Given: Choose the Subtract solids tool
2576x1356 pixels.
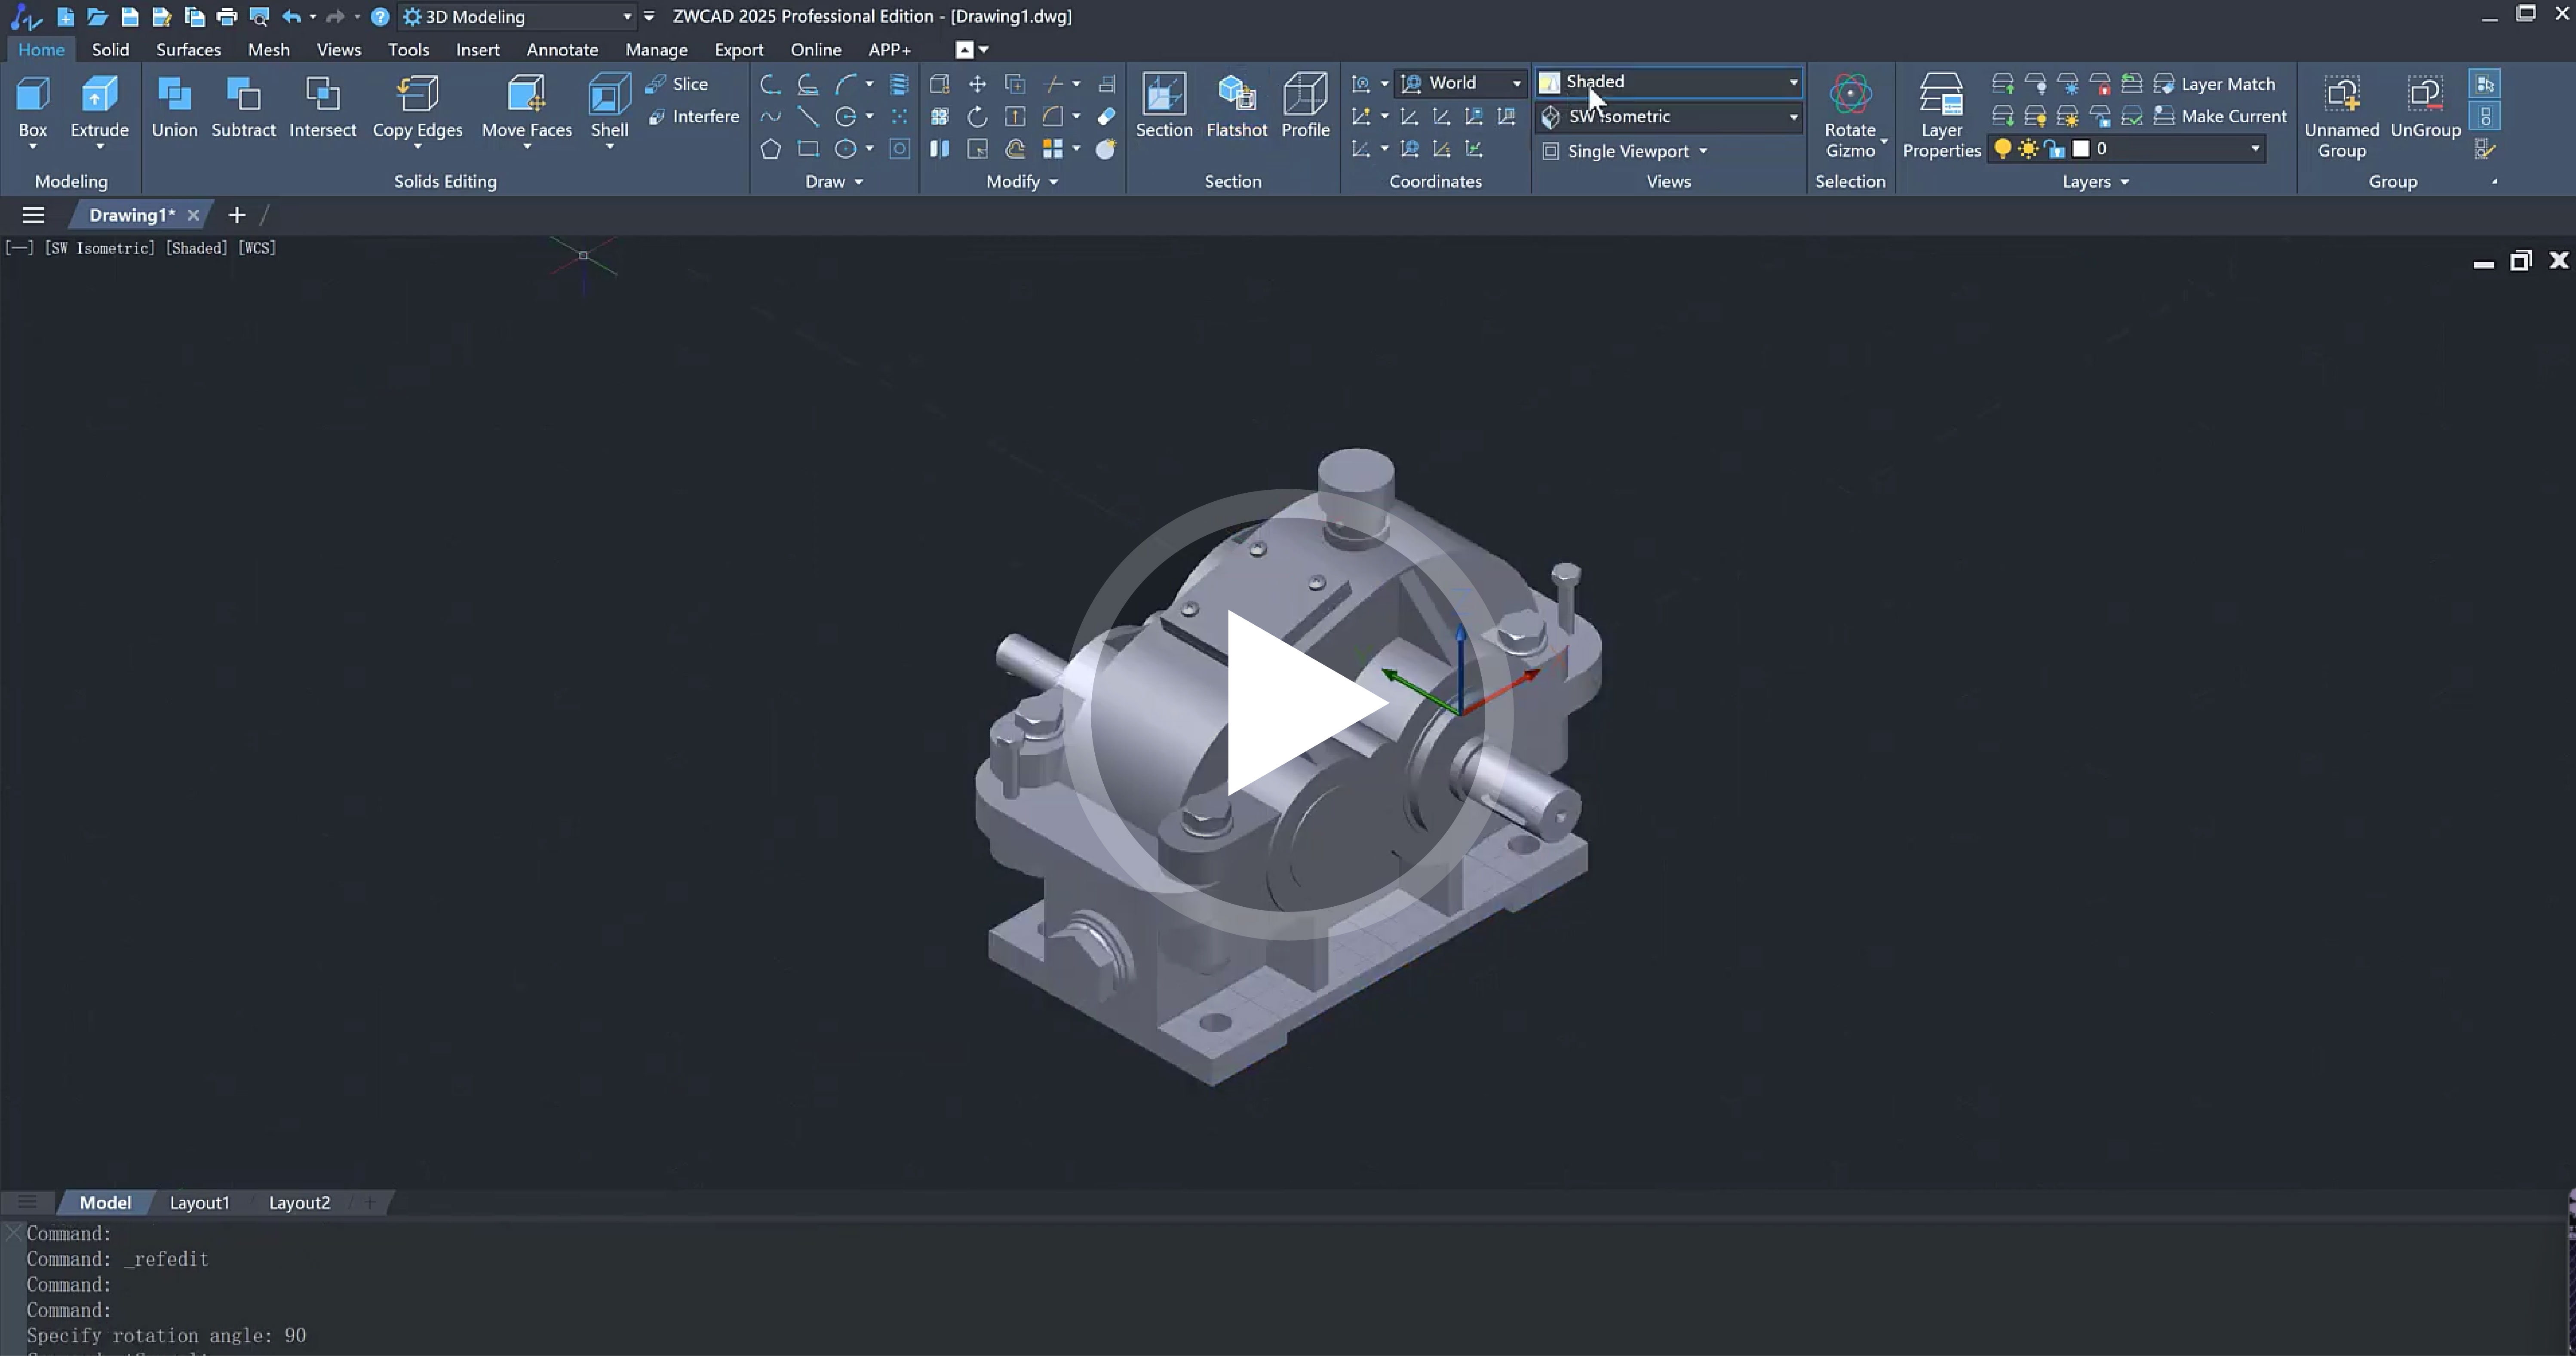Looking at the screenshot, I should pos(243,107).
